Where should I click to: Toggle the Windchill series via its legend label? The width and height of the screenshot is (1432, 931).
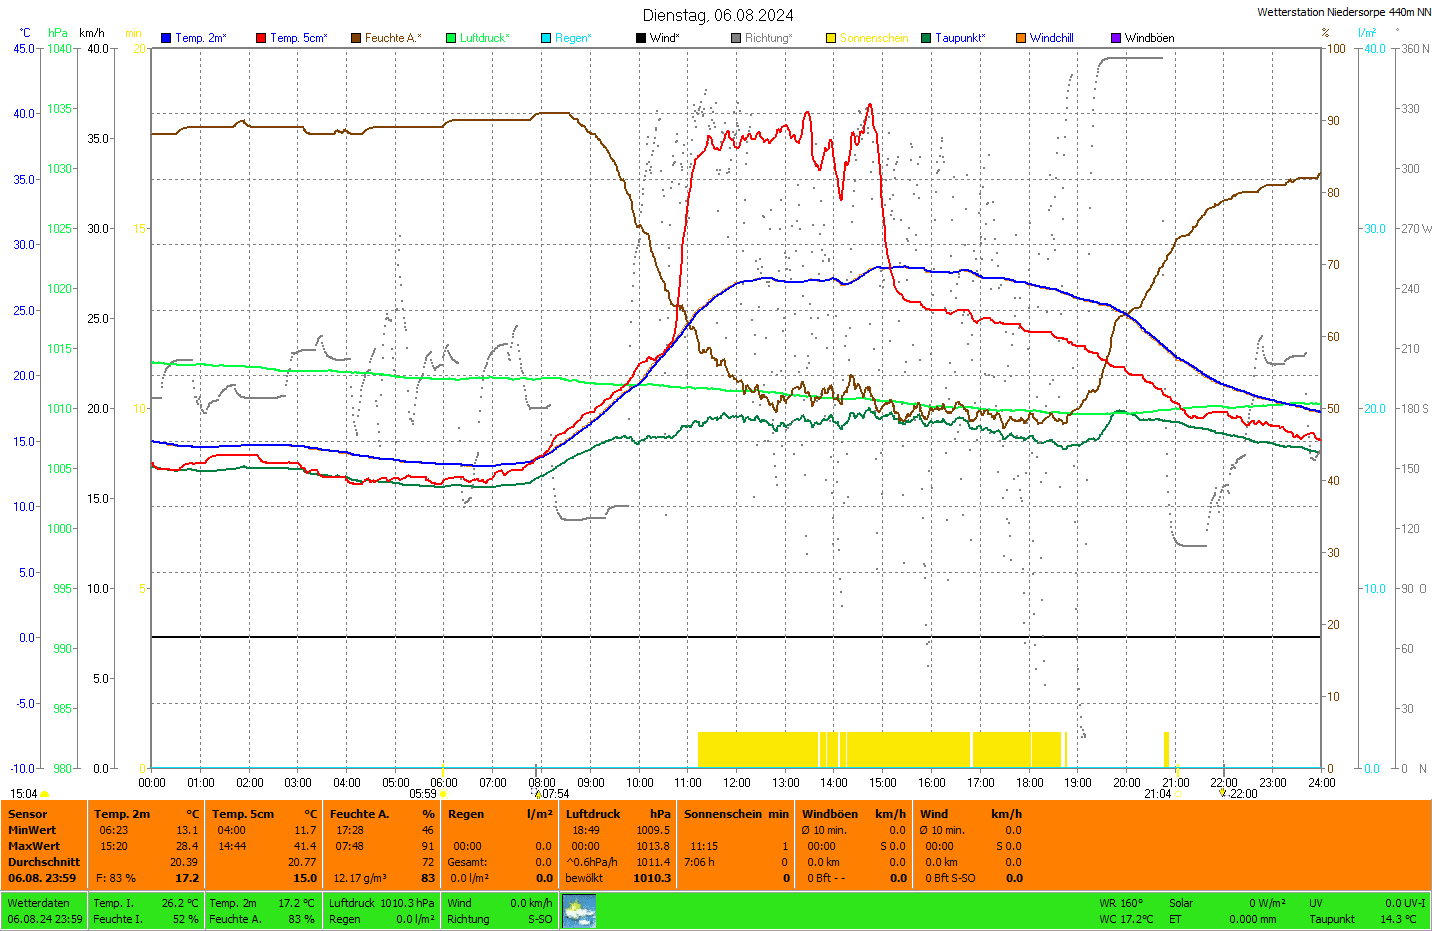click(1051, 38)
